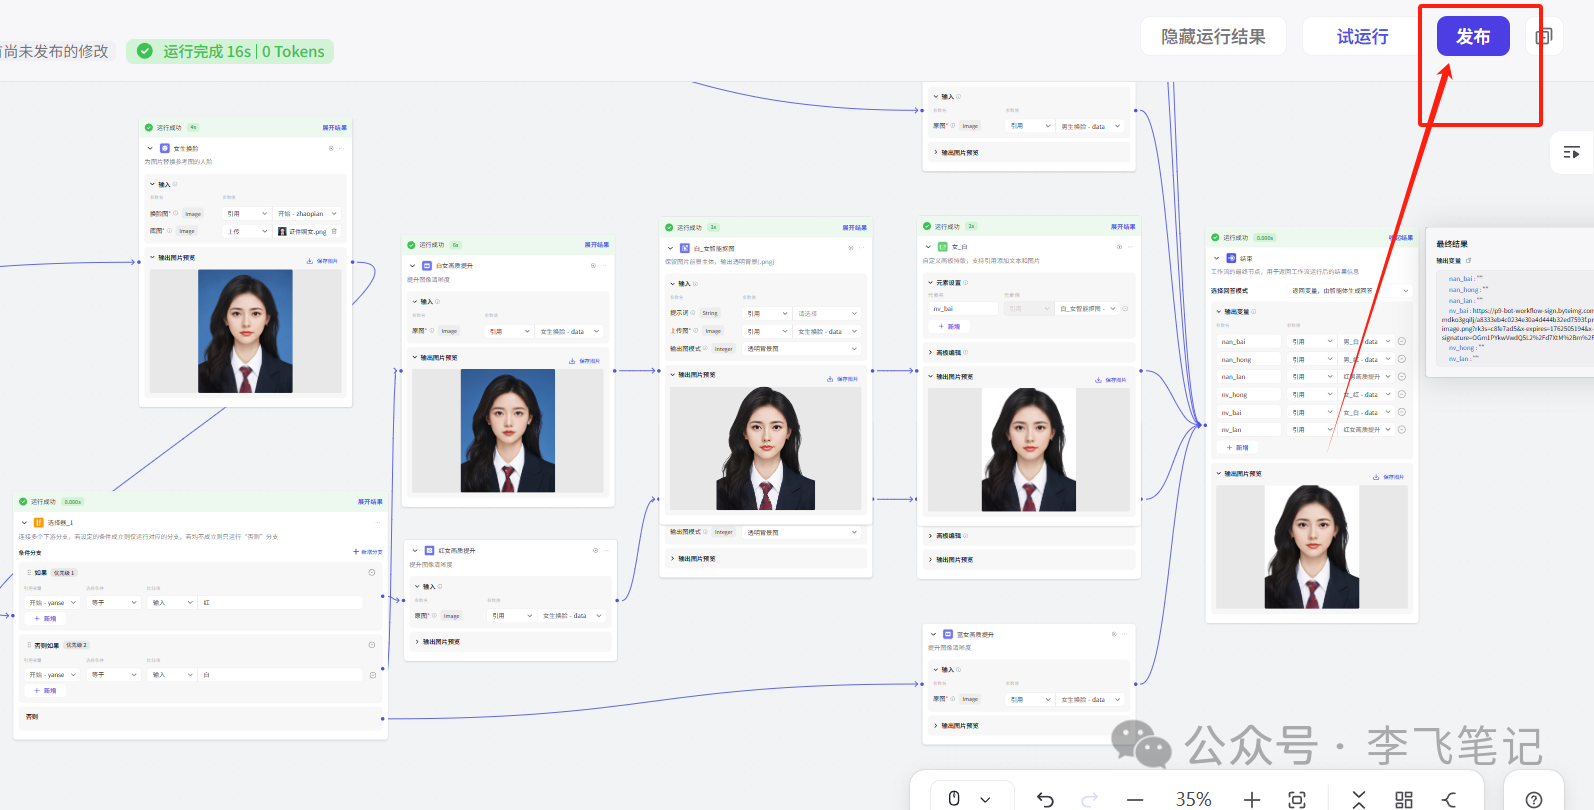
Task: Delete the uploaded 证件照女.png file
Action: 334,231
